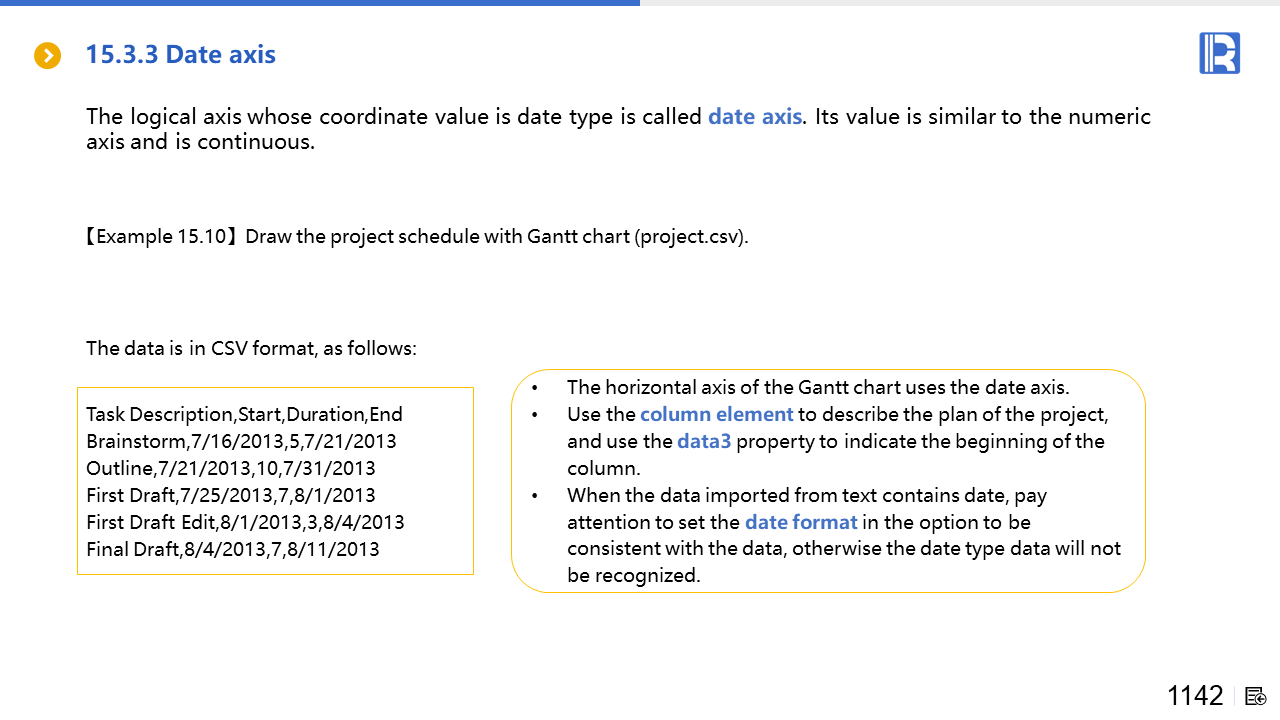Click the blue R logo in the corner
This screenshot has height=720, width=1280.
[x=1219, y=53]
